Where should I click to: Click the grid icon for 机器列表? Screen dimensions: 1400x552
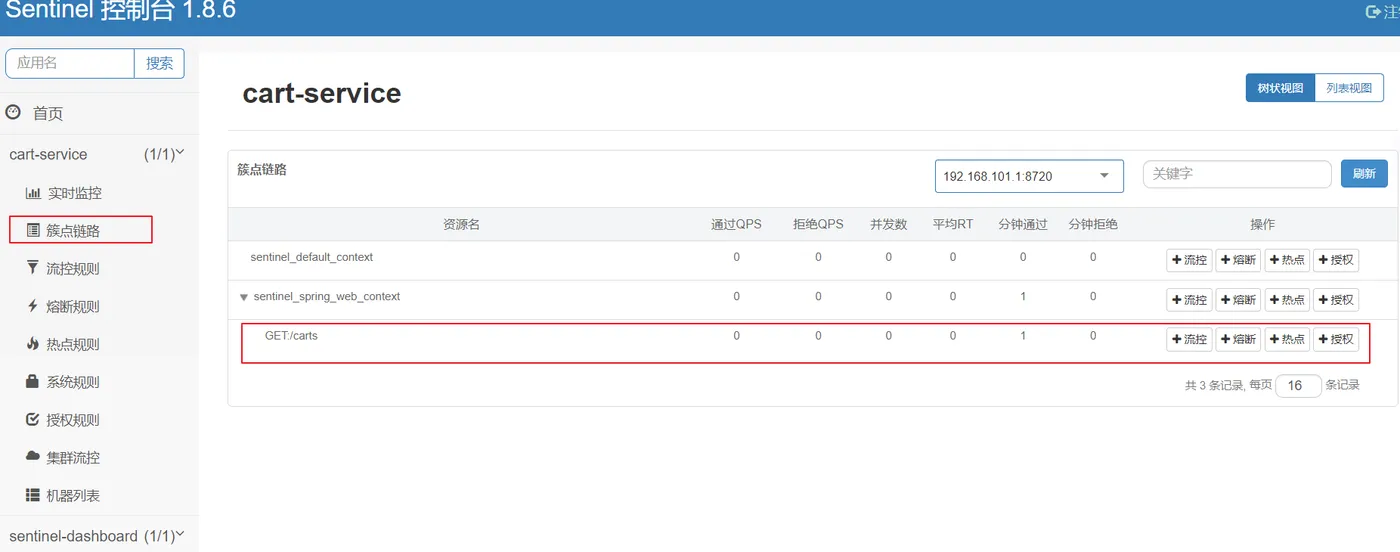33,495
